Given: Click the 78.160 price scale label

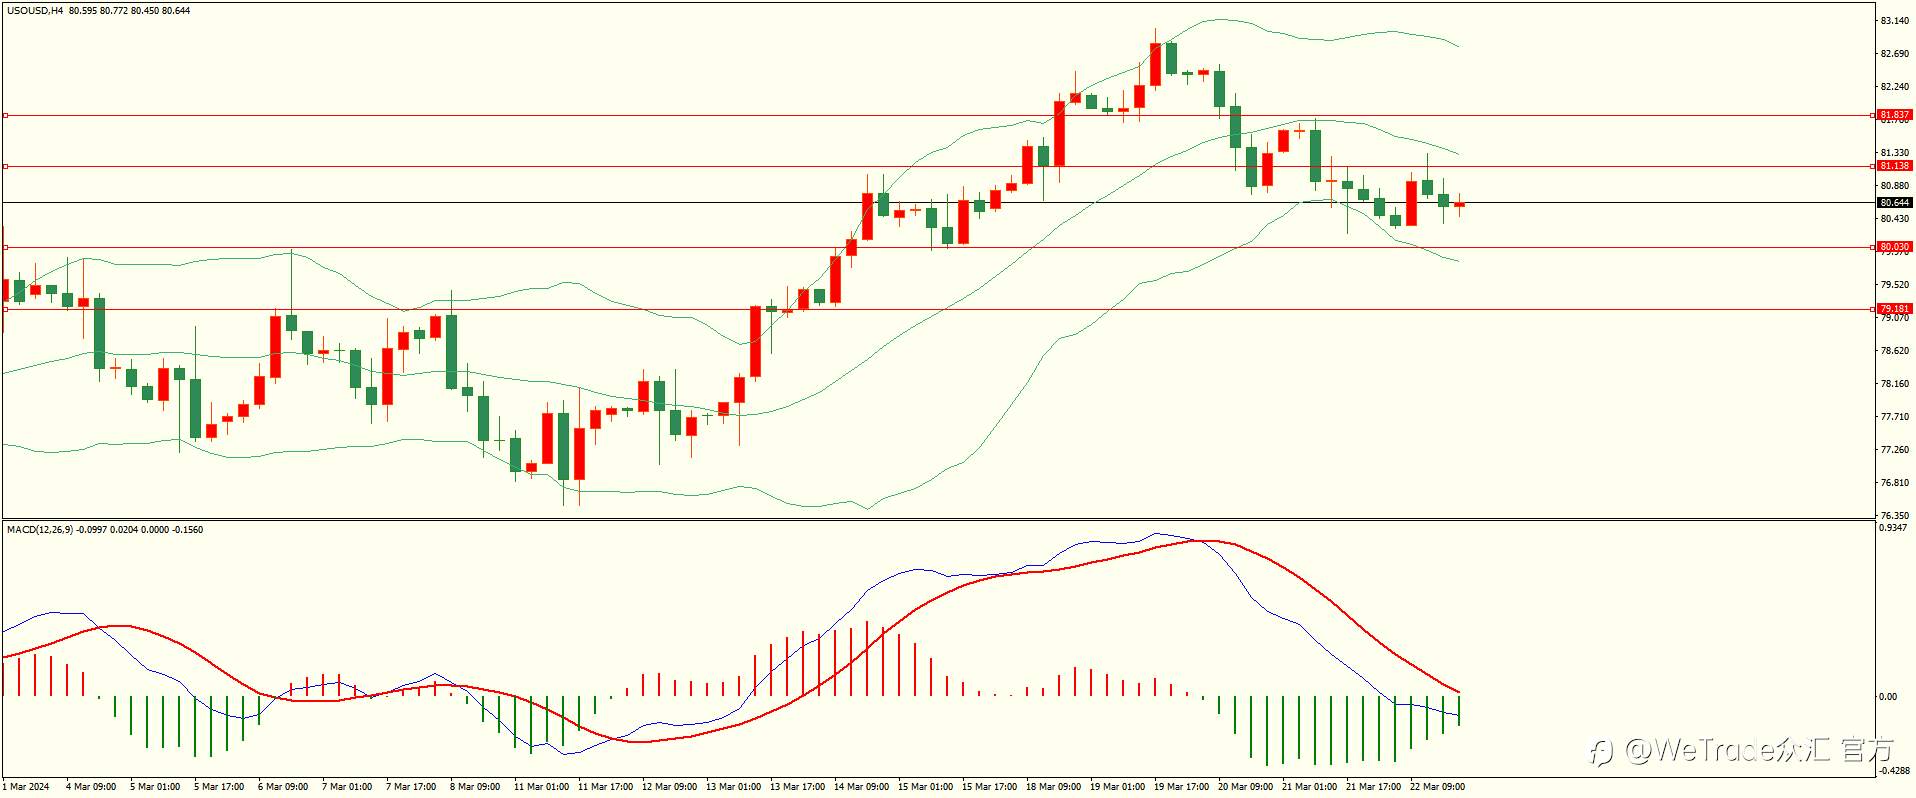Looking at the screenshot, I should (1894, 384).
